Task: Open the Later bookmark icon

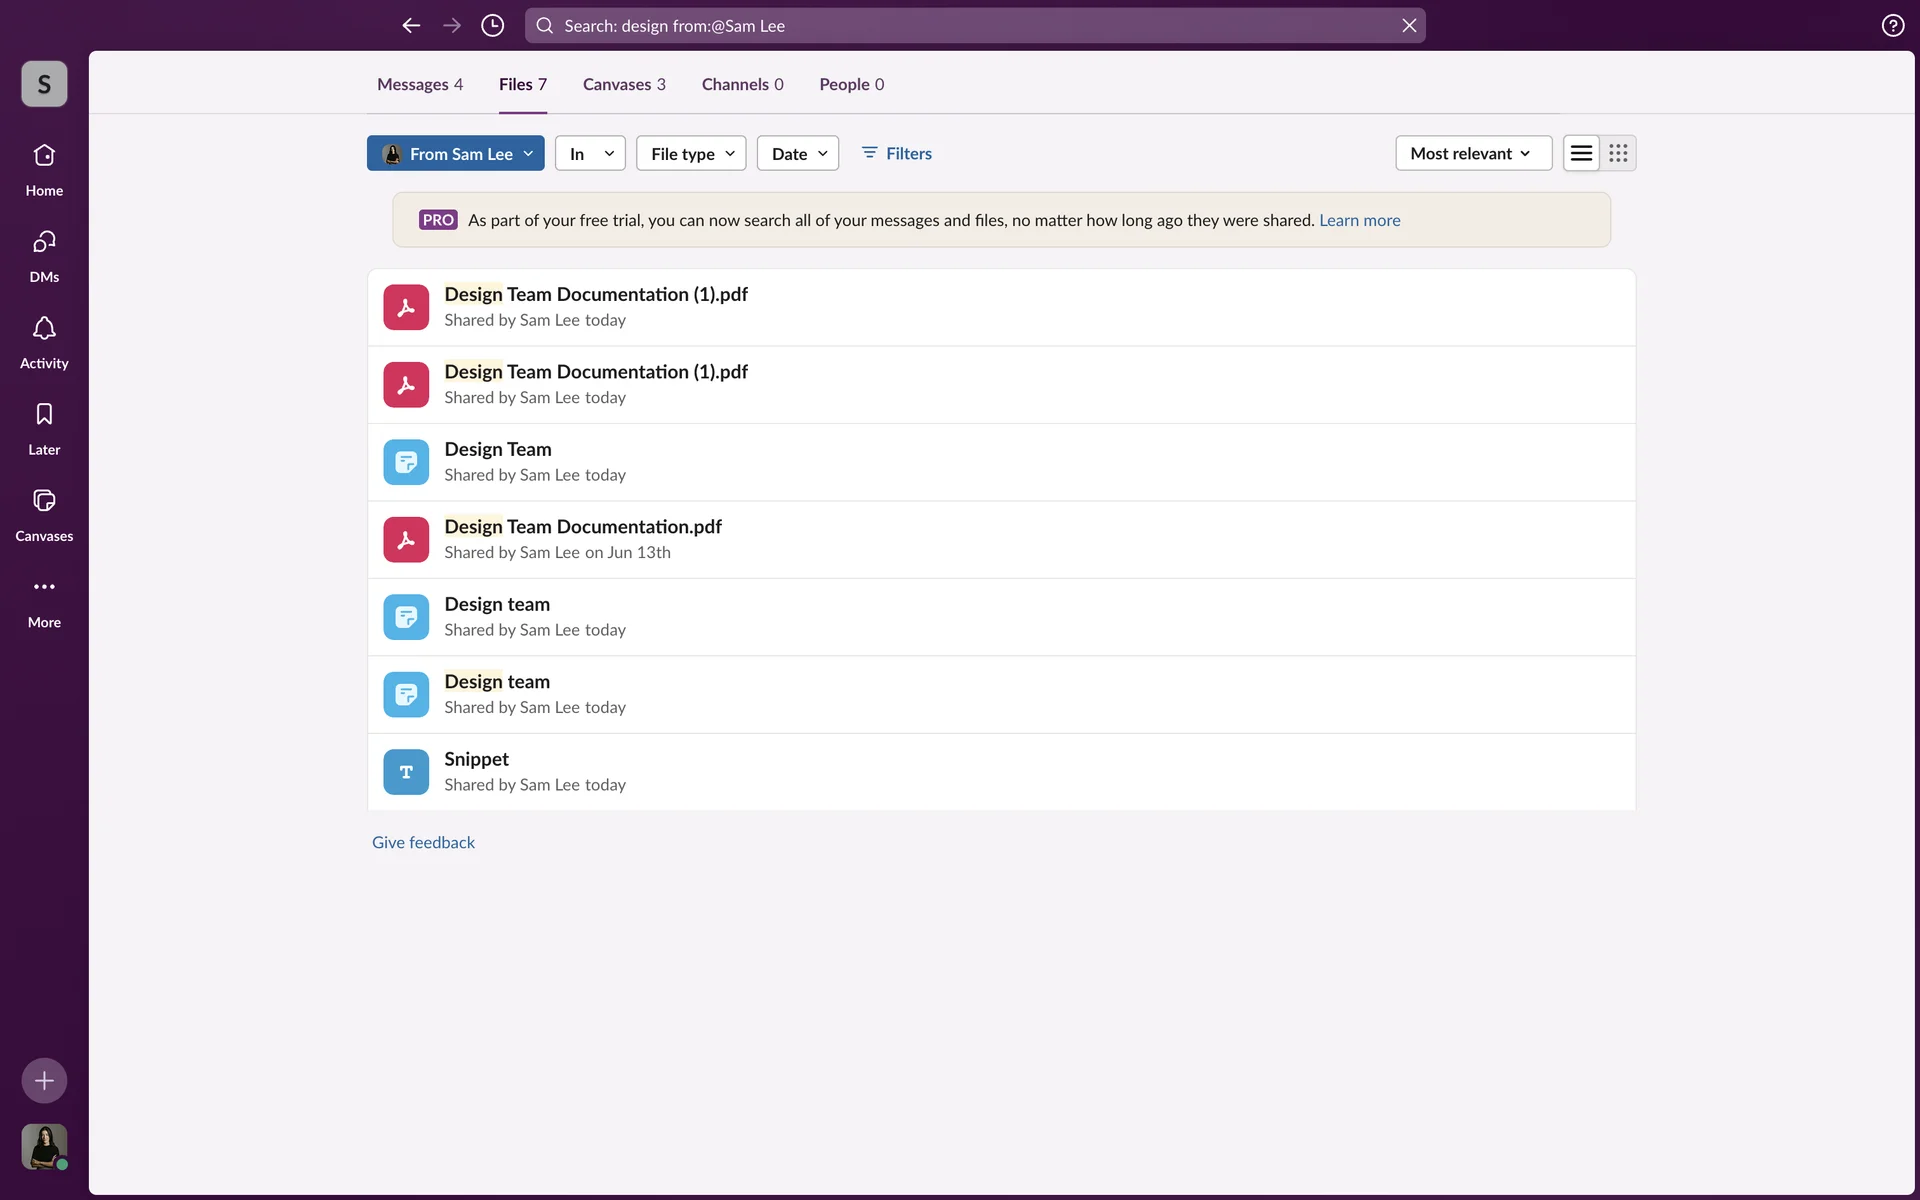Action: 44,415
